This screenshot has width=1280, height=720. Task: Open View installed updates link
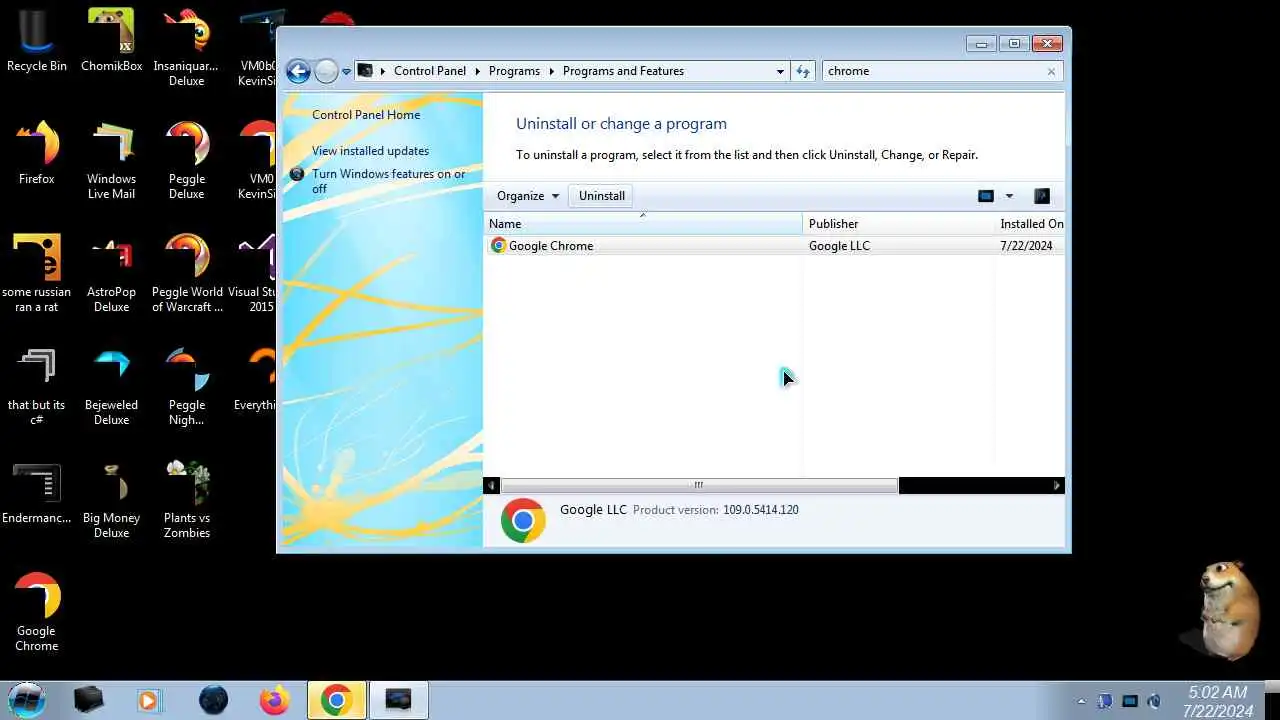click(x=370, y=151)
